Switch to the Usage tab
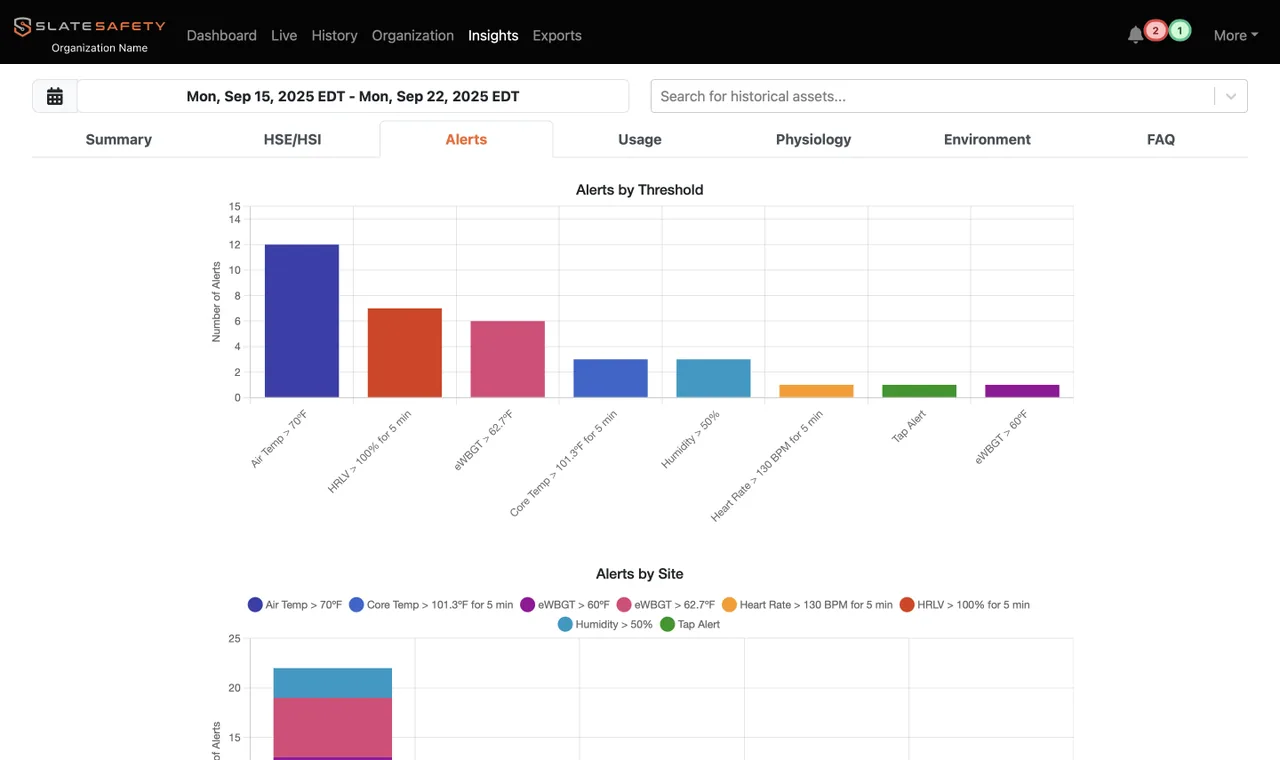Screen dimensions: 1280x760 click(640, 139)
